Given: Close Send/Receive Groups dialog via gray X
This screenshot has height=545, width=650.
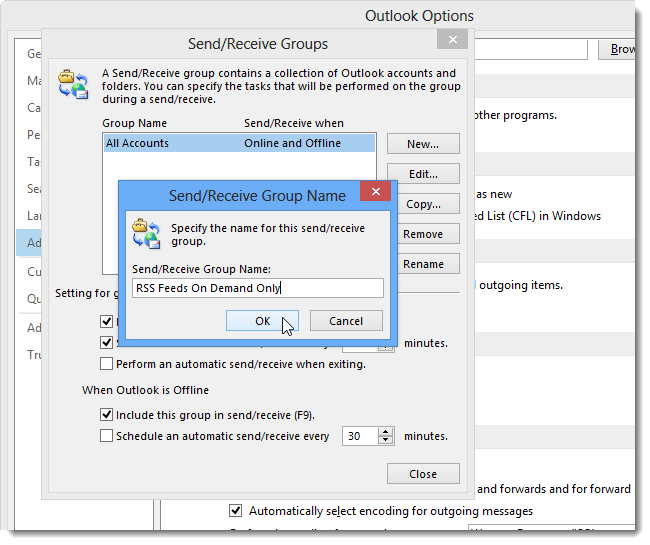Looking at the screenshot, I should coord(453,39).
